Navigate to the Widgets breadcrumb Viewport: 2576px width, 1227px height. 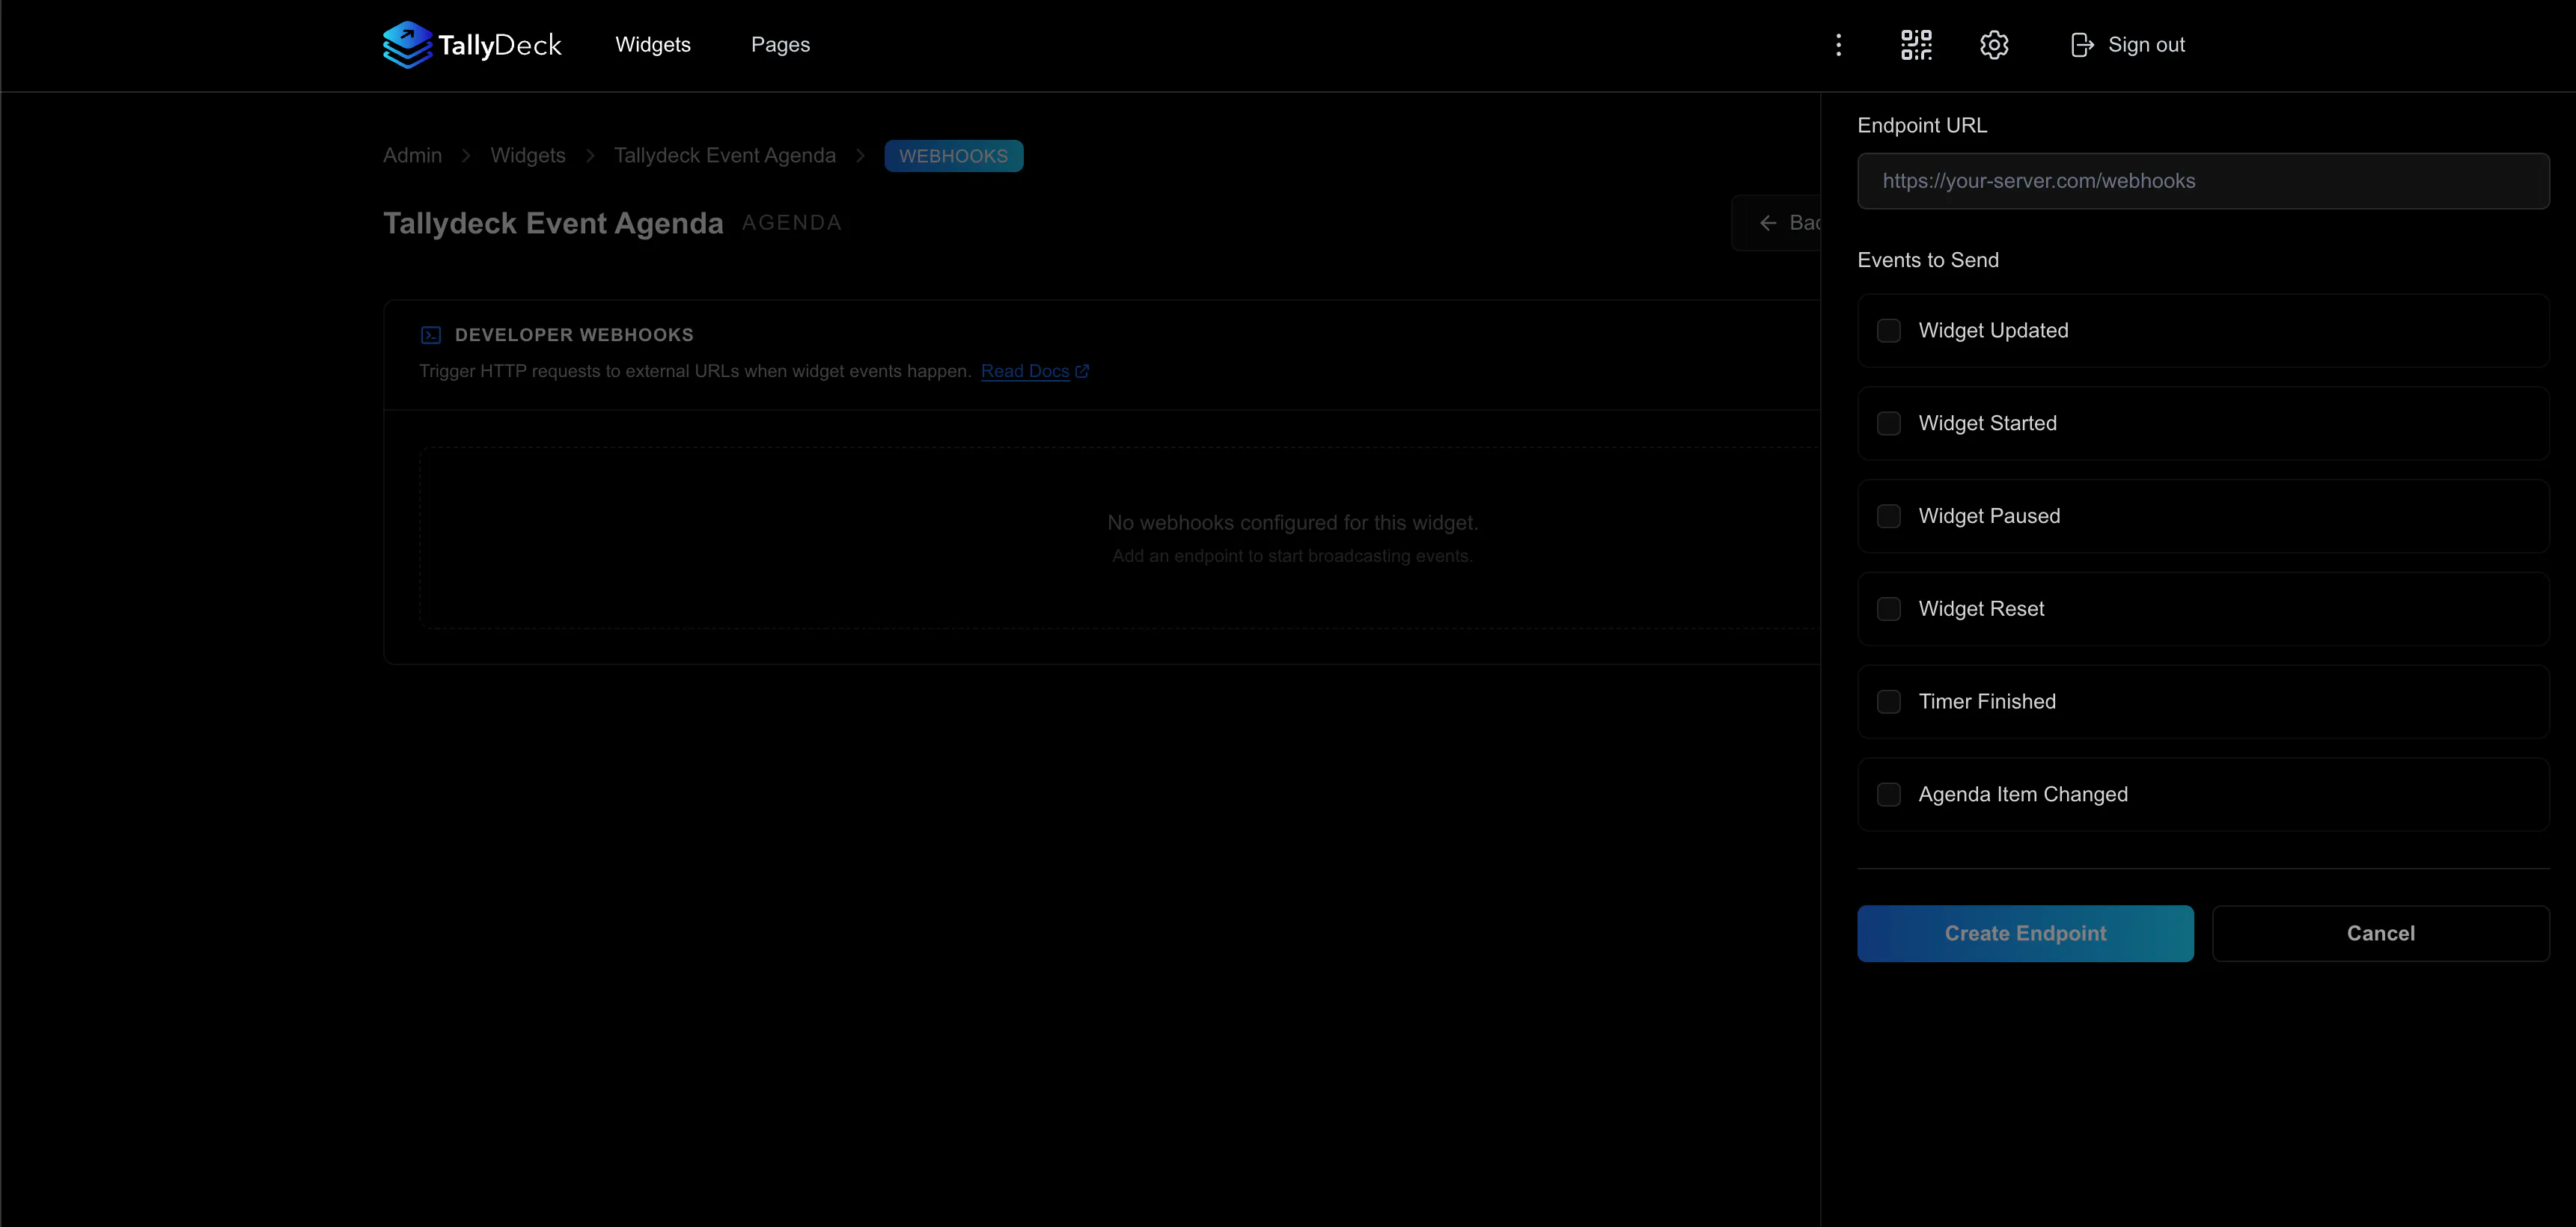point(528,156)
